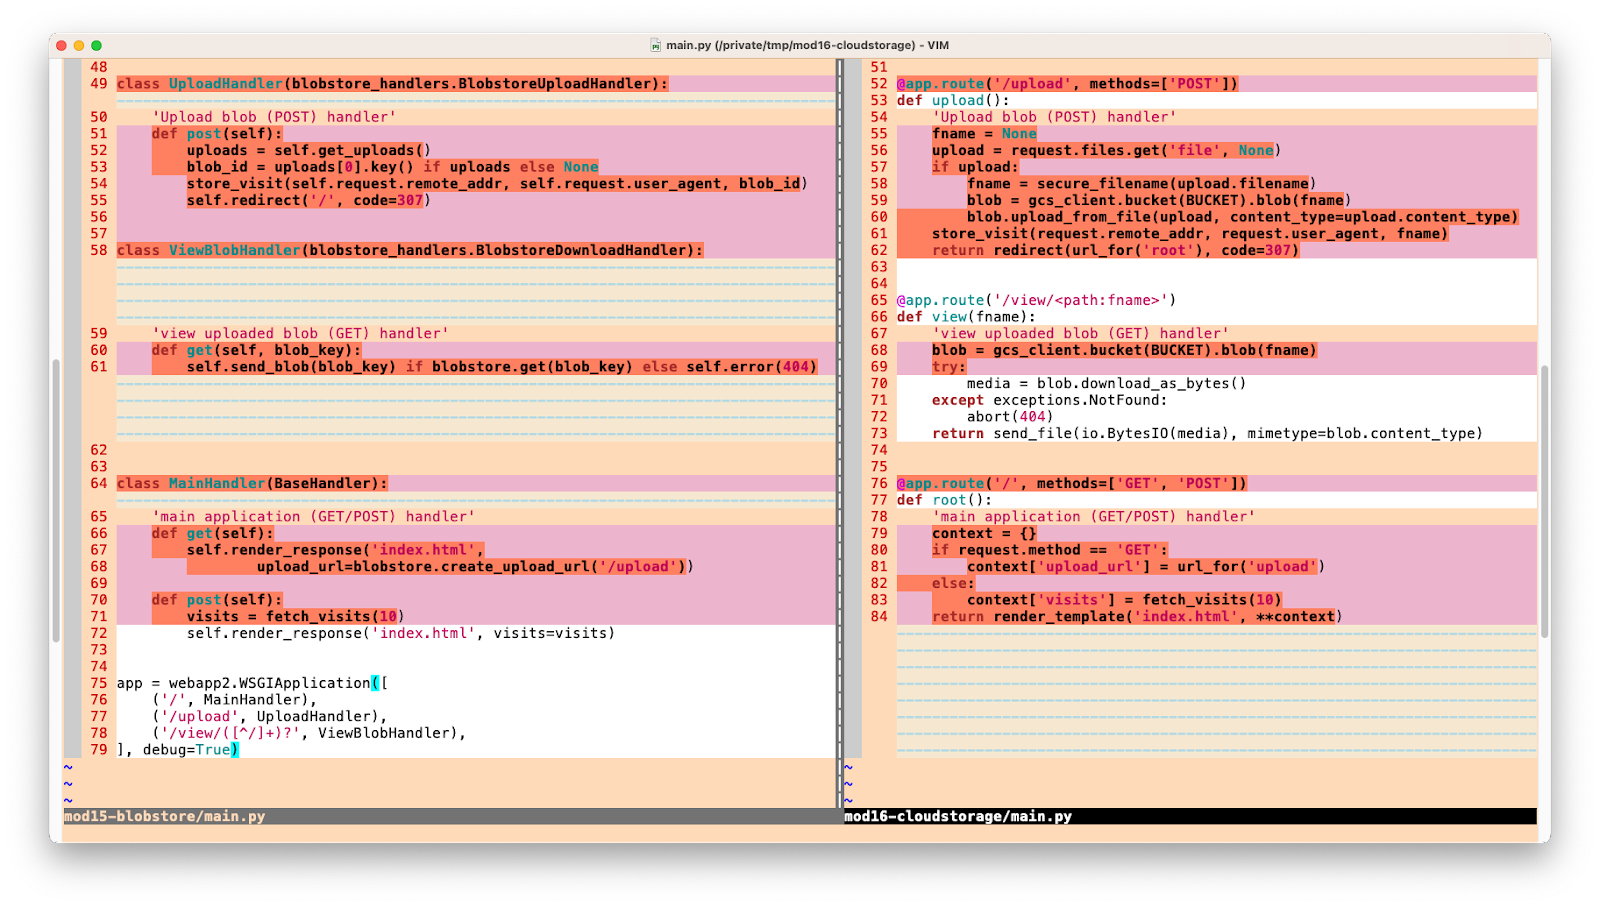Click the yellow minimize window button
This screenshot has width=1600, height=907.
coord(79,45)
